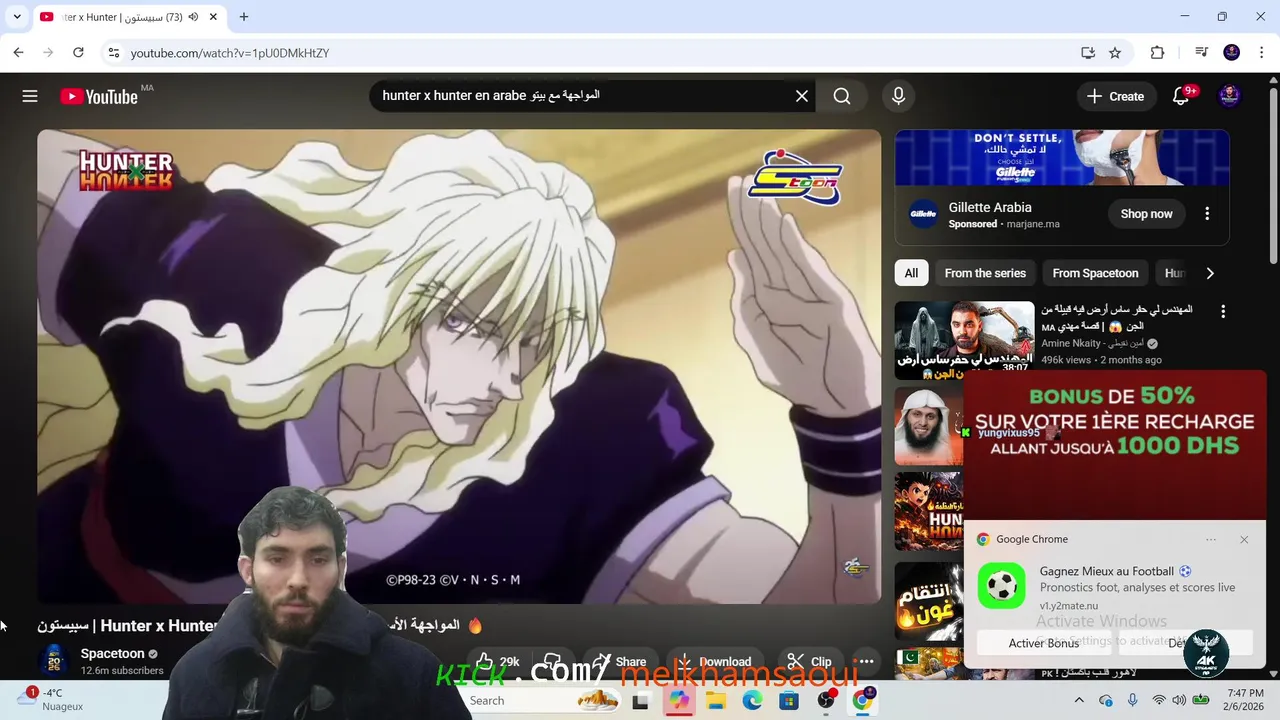Go back to the previous page
The height and width of the screenshot is (720, 1280).
18,53
